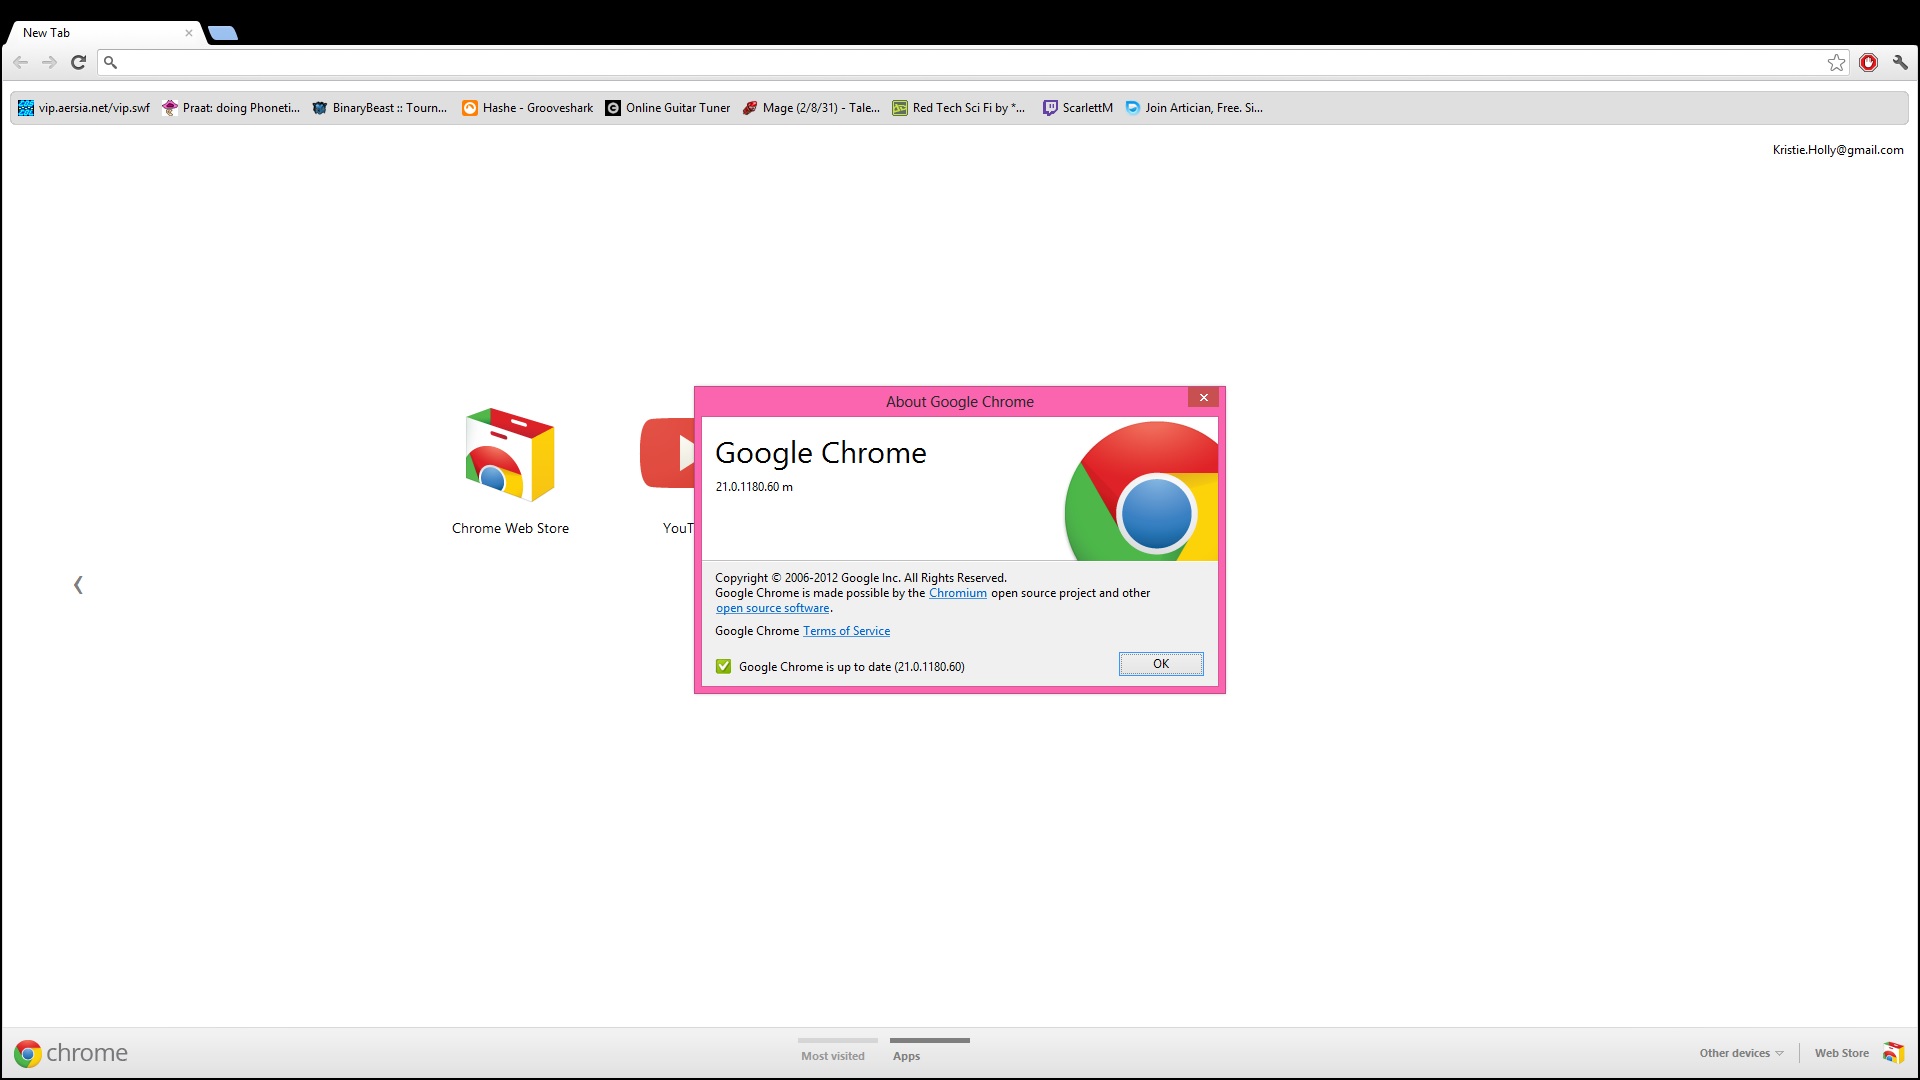1920x1080 pixels.
Task: Open the Chromium open source project link
Action: coord(957,592)
